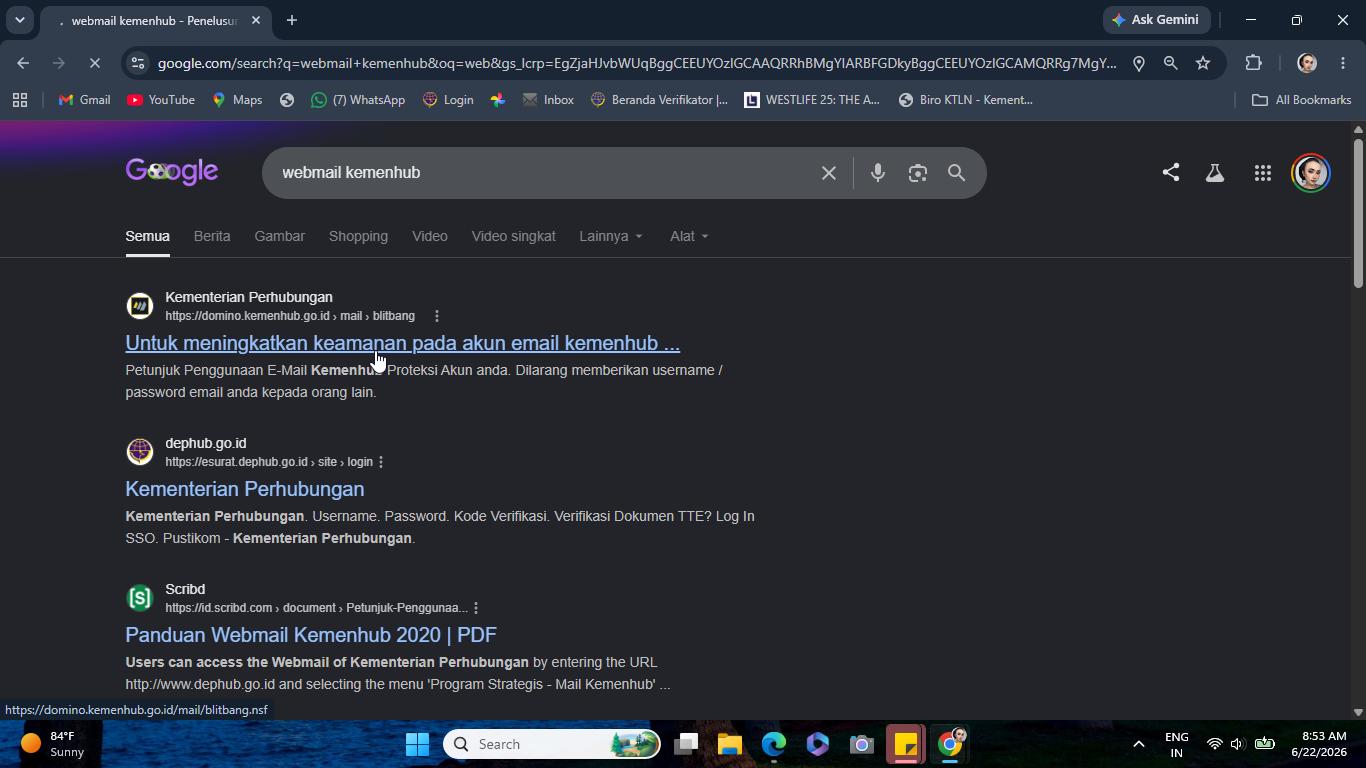This screenshot has height=768, width=1366.
Task: Switch to the Shopping tab
Action: [358, 236]
